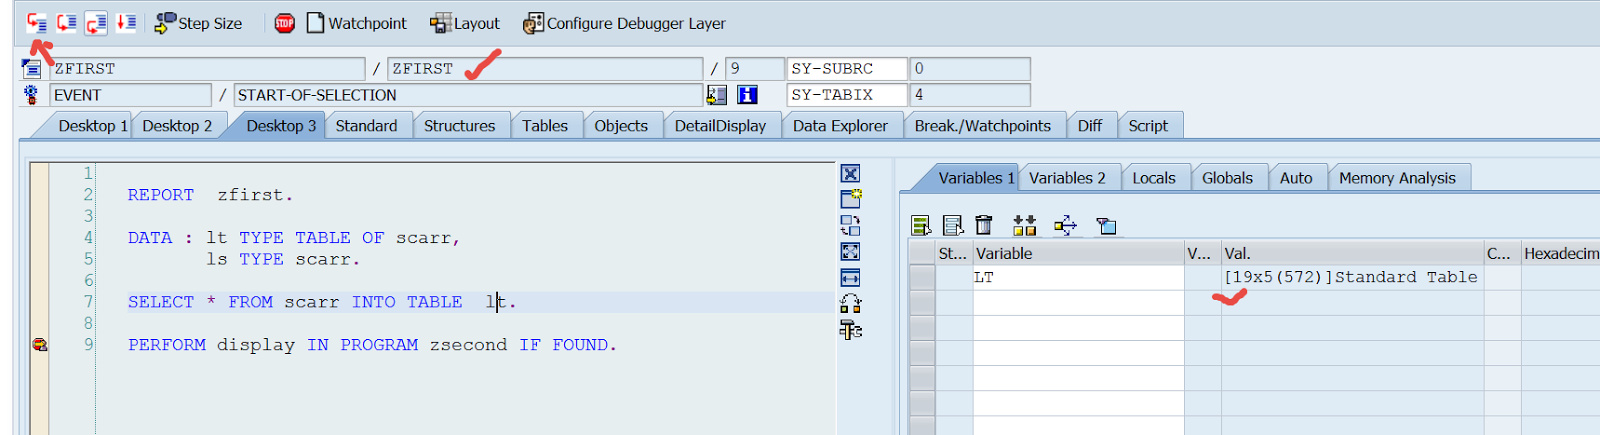Click the full-screen tool icon beside the editor
This screenshot has width=1600, height=435.
[851, 252]
